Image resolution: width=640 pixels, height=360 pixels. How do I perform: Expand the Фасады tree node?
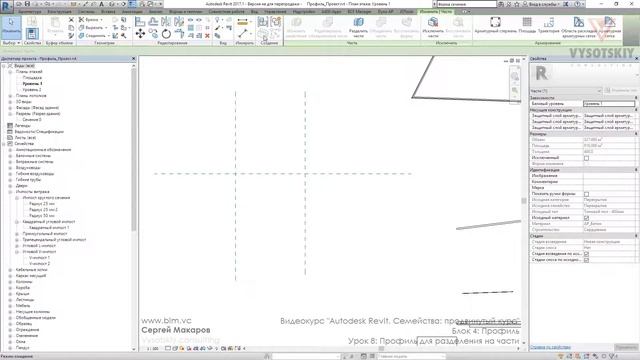[x=11, y=108]
